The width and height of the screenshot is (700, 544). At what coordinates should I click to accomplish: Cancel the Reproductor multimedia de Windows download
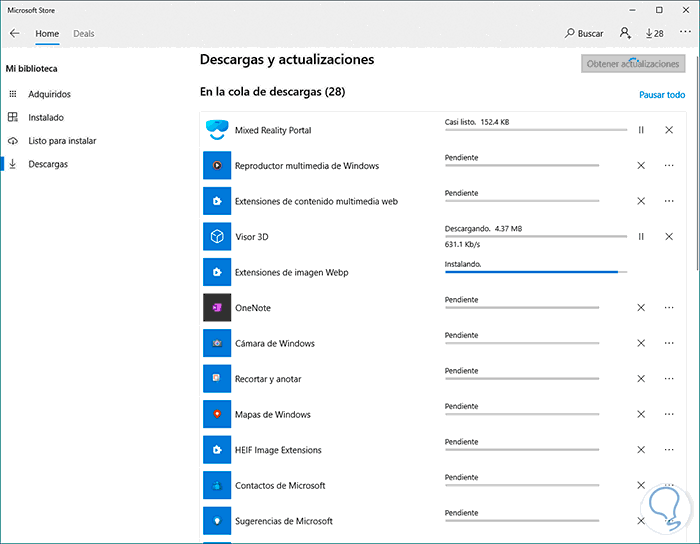(641, 165)
